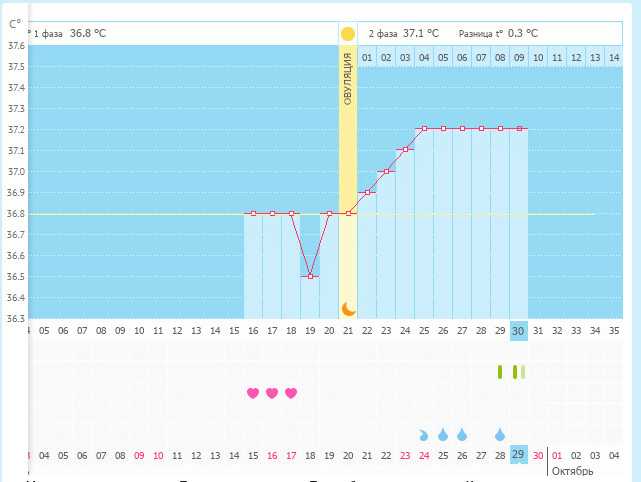Click the curved drop icon on September 24

tap(424, 435)
